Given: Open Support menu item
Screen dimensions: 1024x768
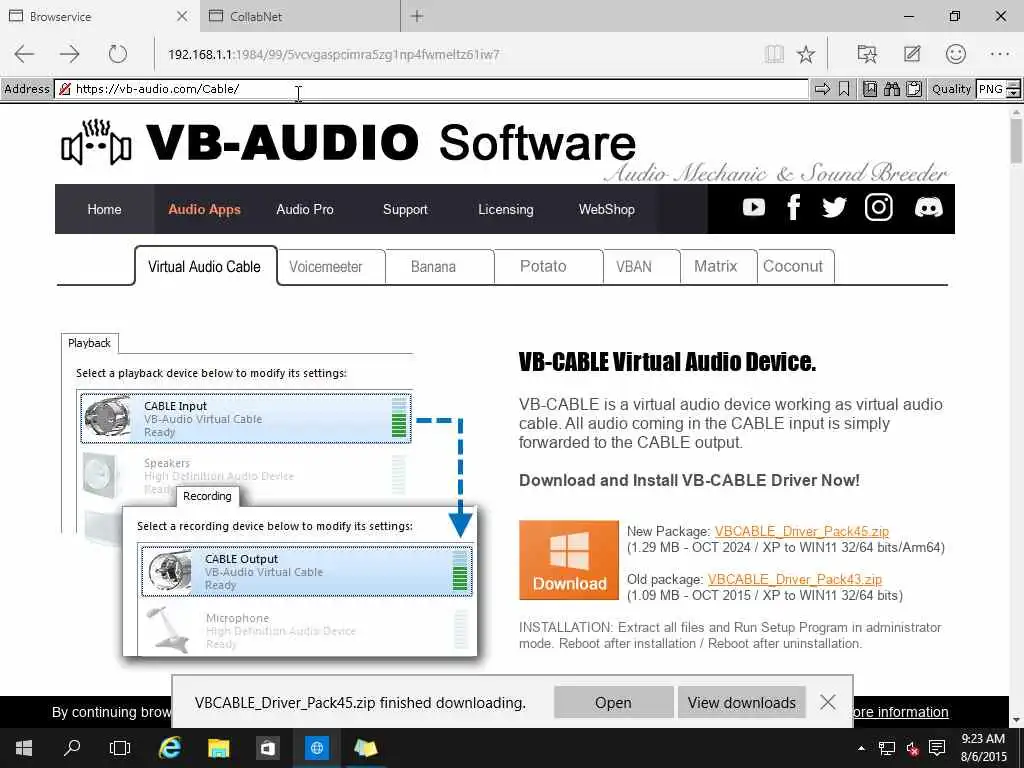Looking at the screenshot, I should [x=405, y=209].
